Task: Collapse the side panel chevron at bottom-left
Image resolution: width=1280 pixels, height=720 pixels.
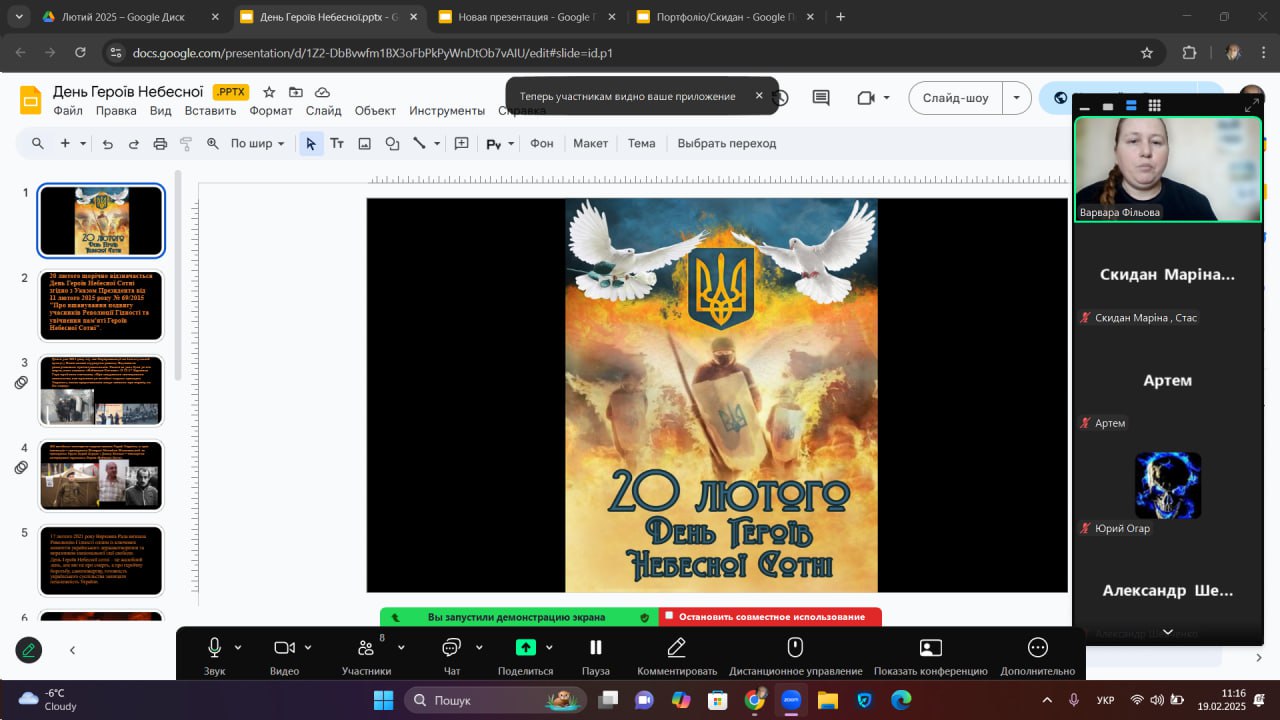Action: tap(72, 650)
